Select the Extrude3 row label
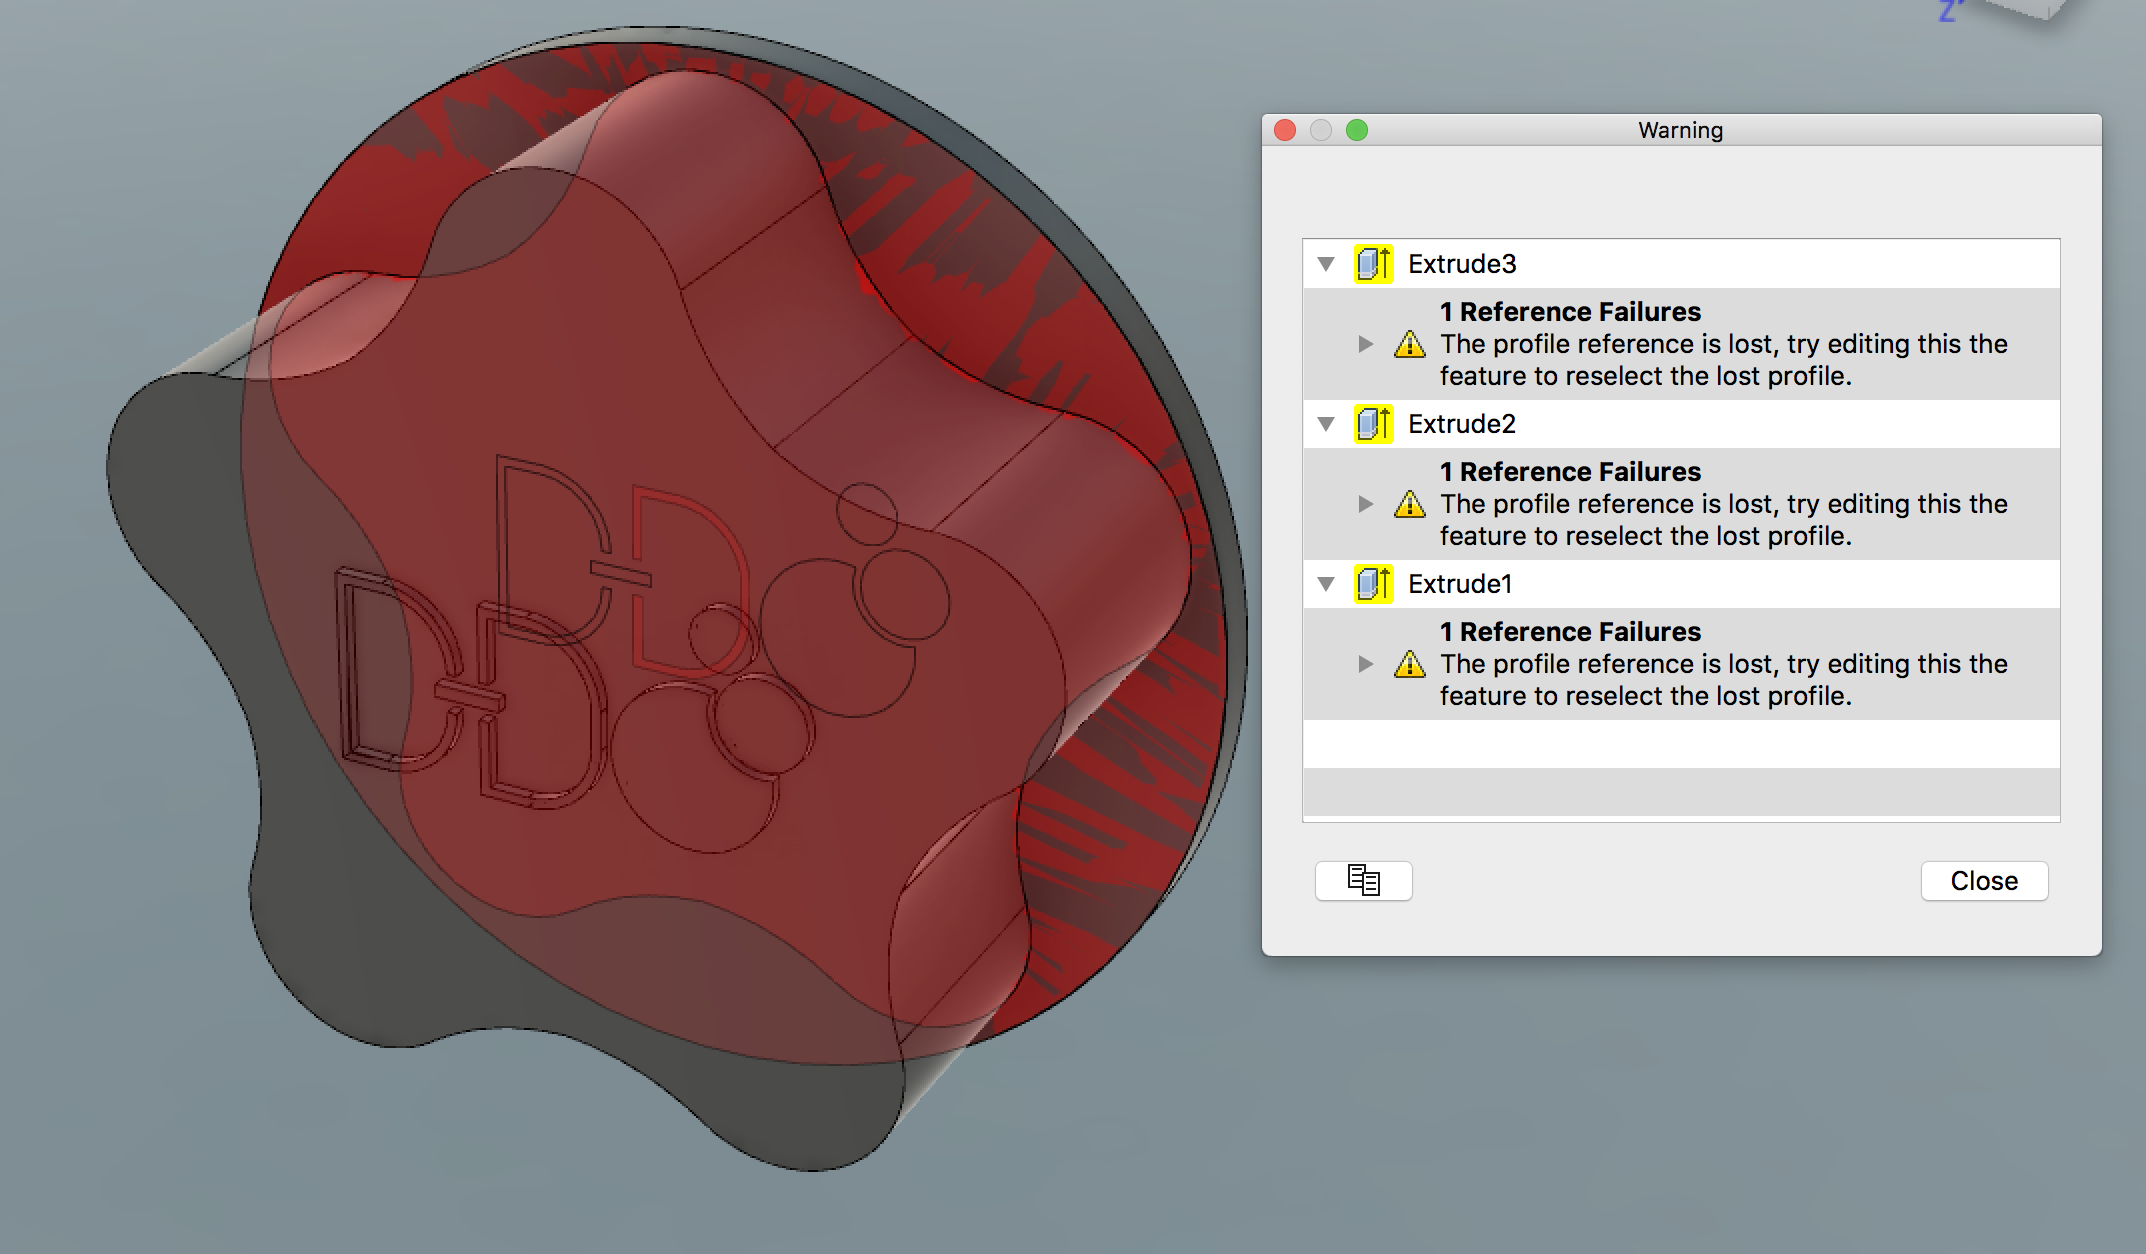 (1462, 264)
